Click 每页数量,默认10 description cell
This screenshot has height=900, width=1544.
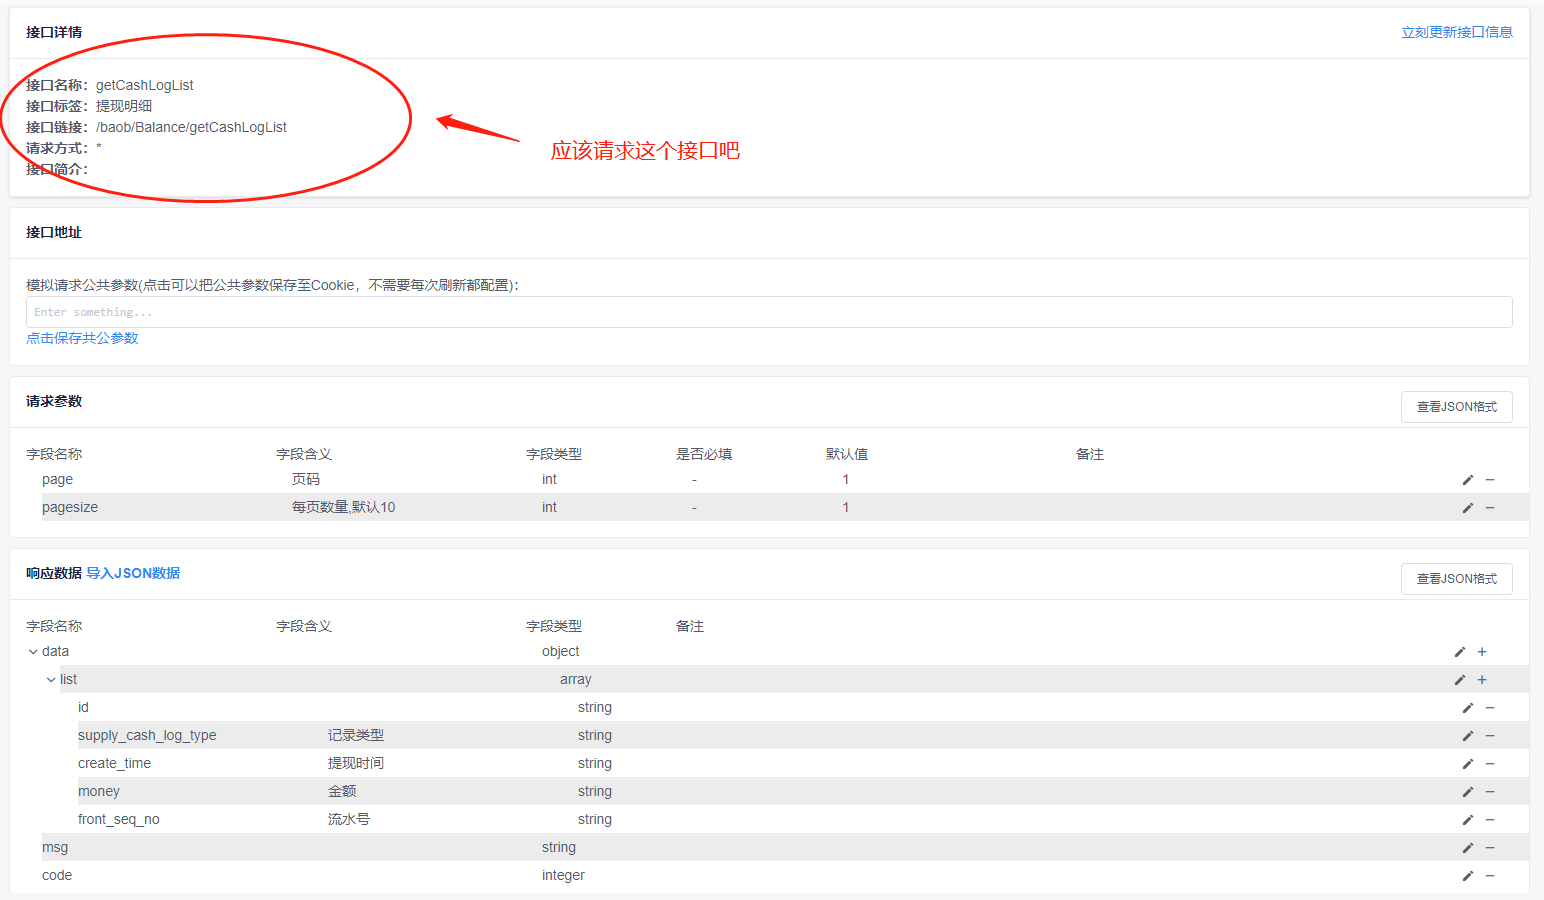click(x=343, y=507)
